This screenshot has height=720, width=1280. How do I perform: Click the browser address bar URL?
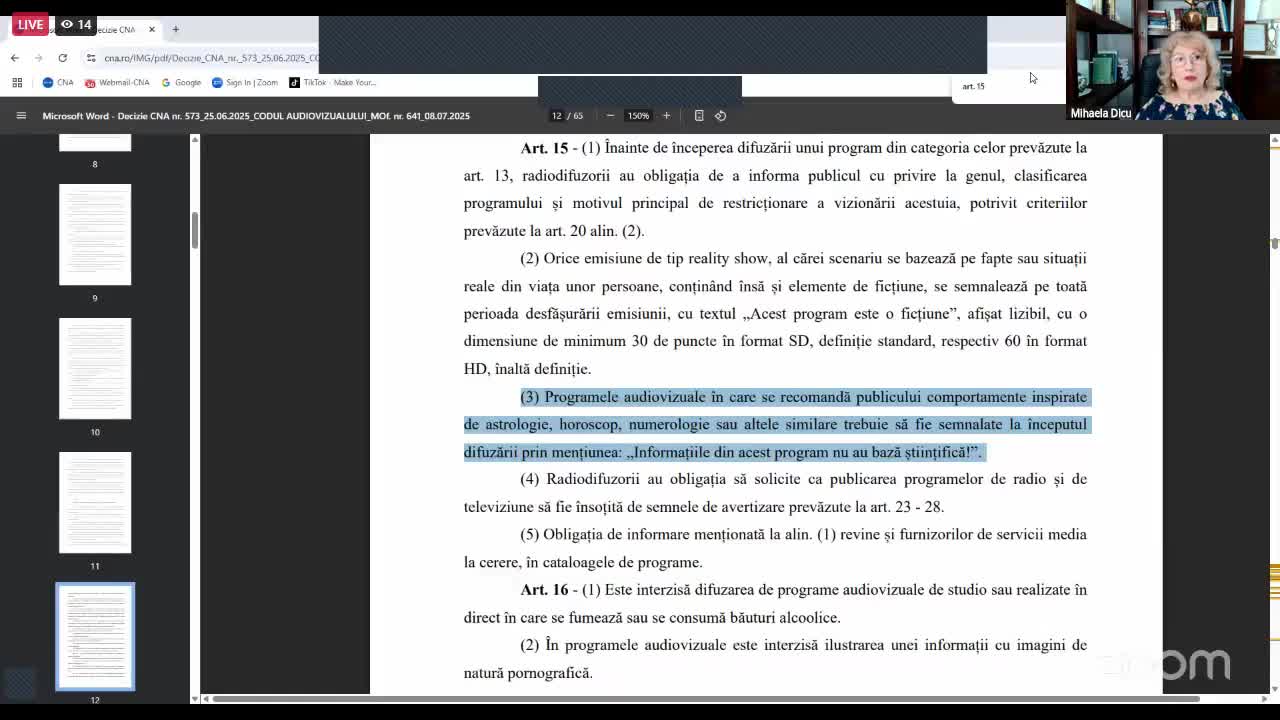210,58
